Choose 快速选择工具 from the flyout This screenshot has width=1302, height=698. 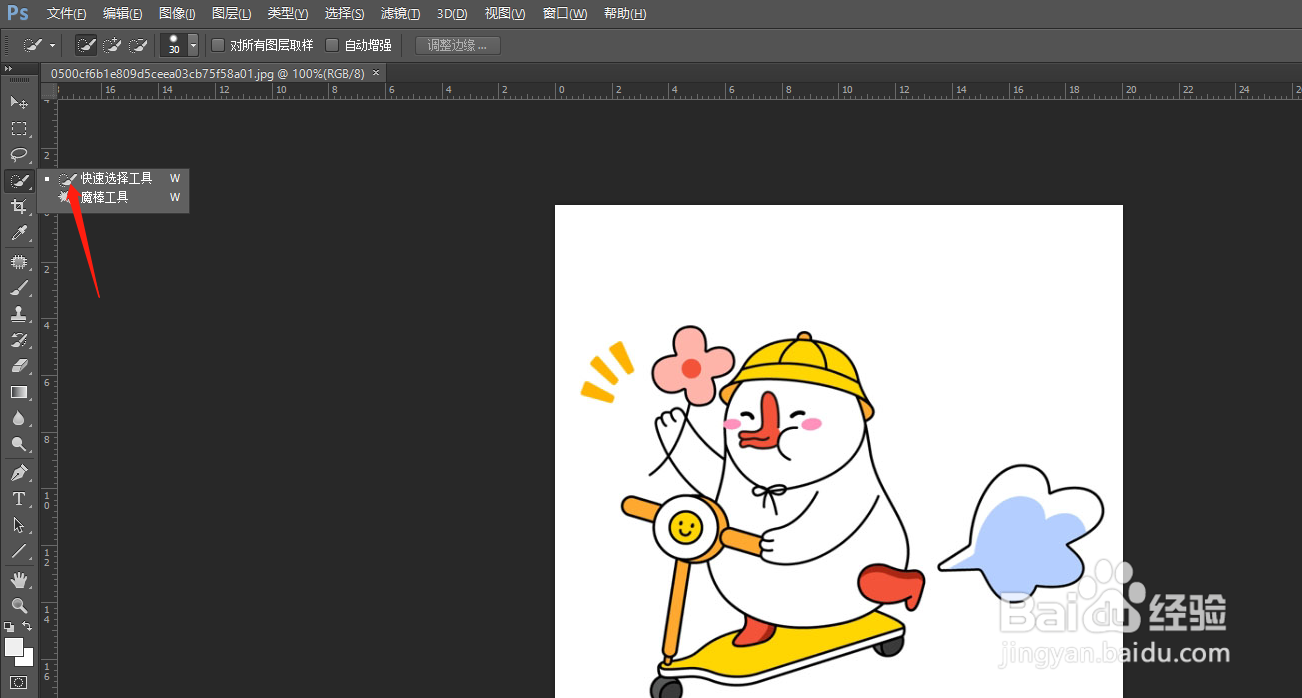point(114,178)
